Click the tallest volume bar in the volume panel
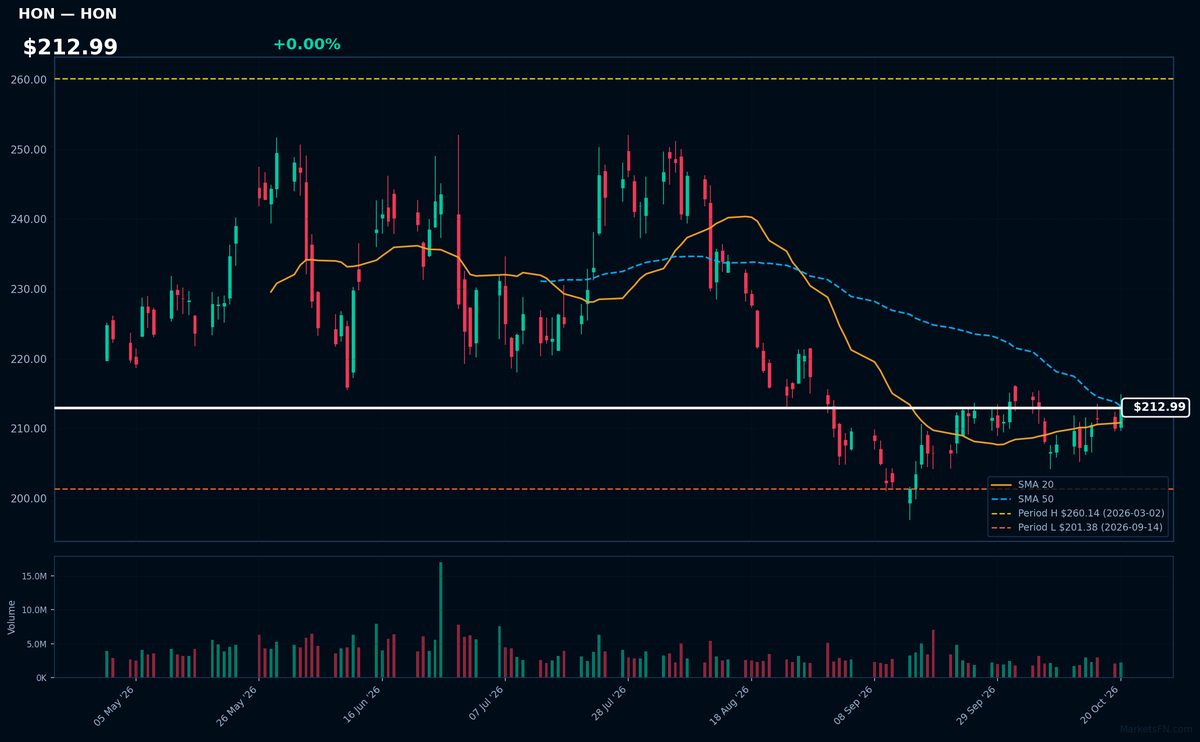The image size is (1200, 742). coord(440,620)
